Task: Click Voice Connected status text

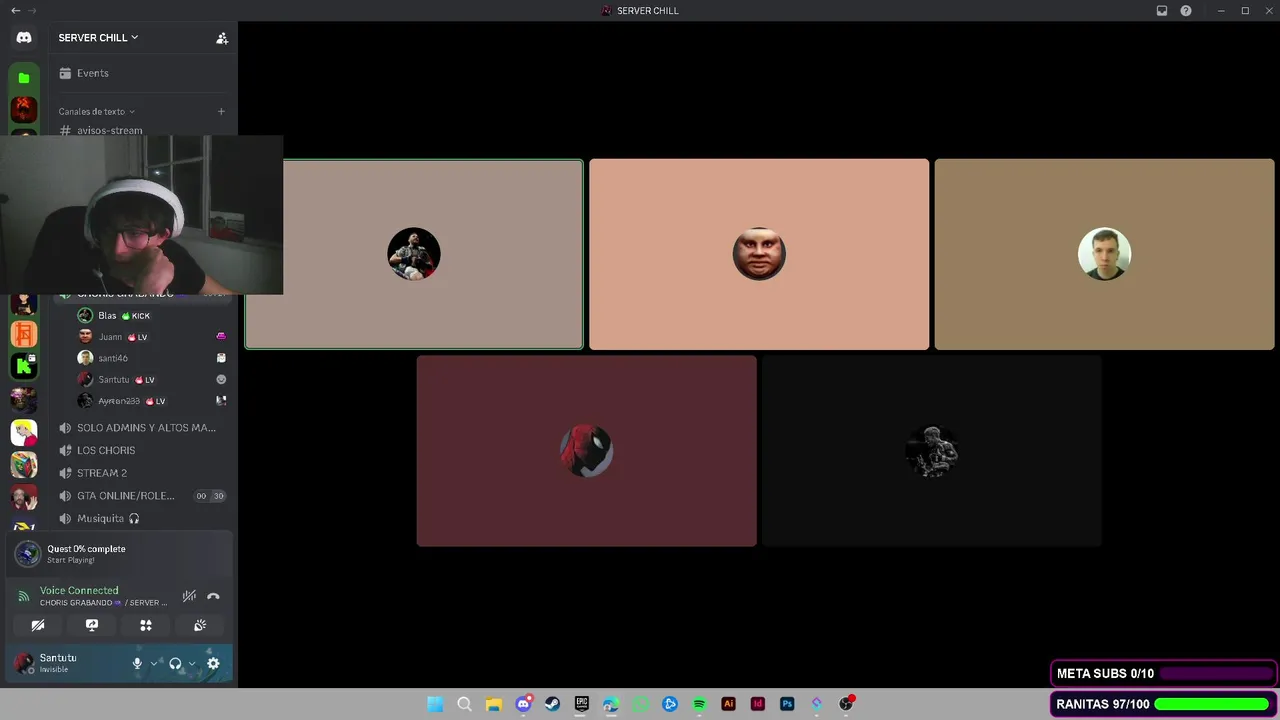Action: [79, 590]
